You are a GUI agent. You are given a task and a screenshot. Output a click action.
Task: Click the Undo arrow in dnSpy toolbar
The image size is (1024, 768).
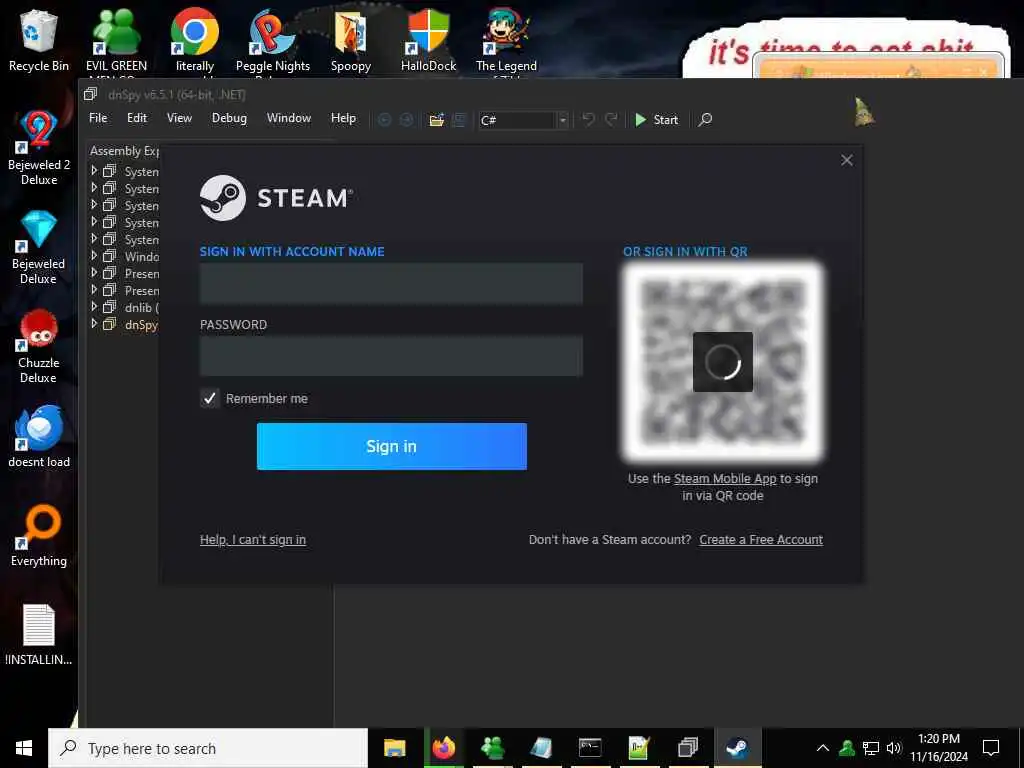pos(588,120)
